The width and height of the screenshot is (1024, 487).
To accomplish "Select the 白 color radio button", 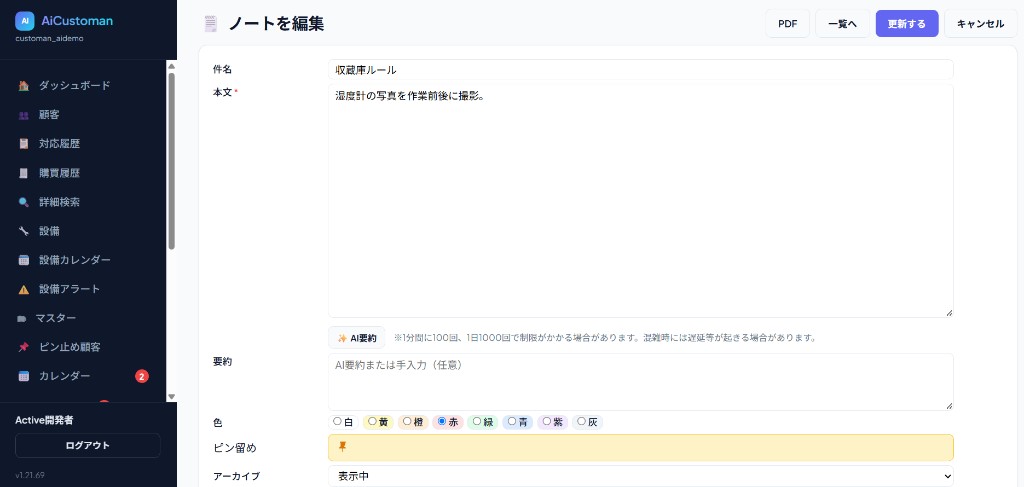I will [337, 422].
